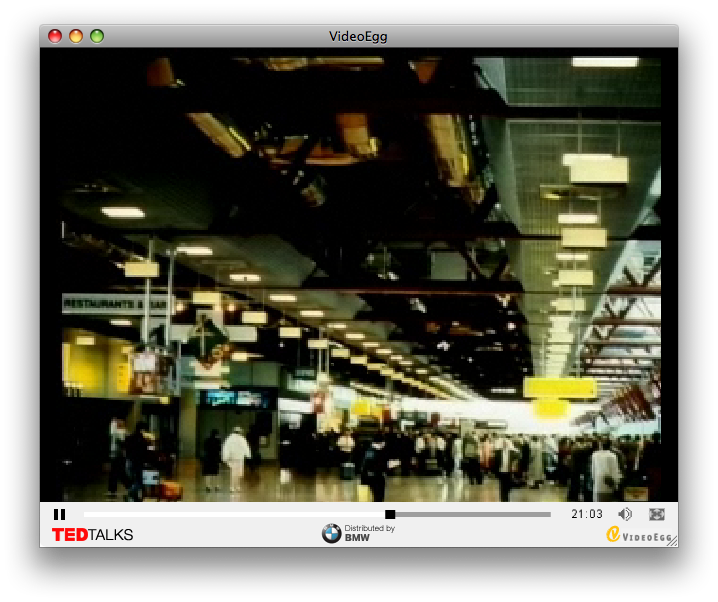Click the VideoEgg brand text link

coord(647,537)
